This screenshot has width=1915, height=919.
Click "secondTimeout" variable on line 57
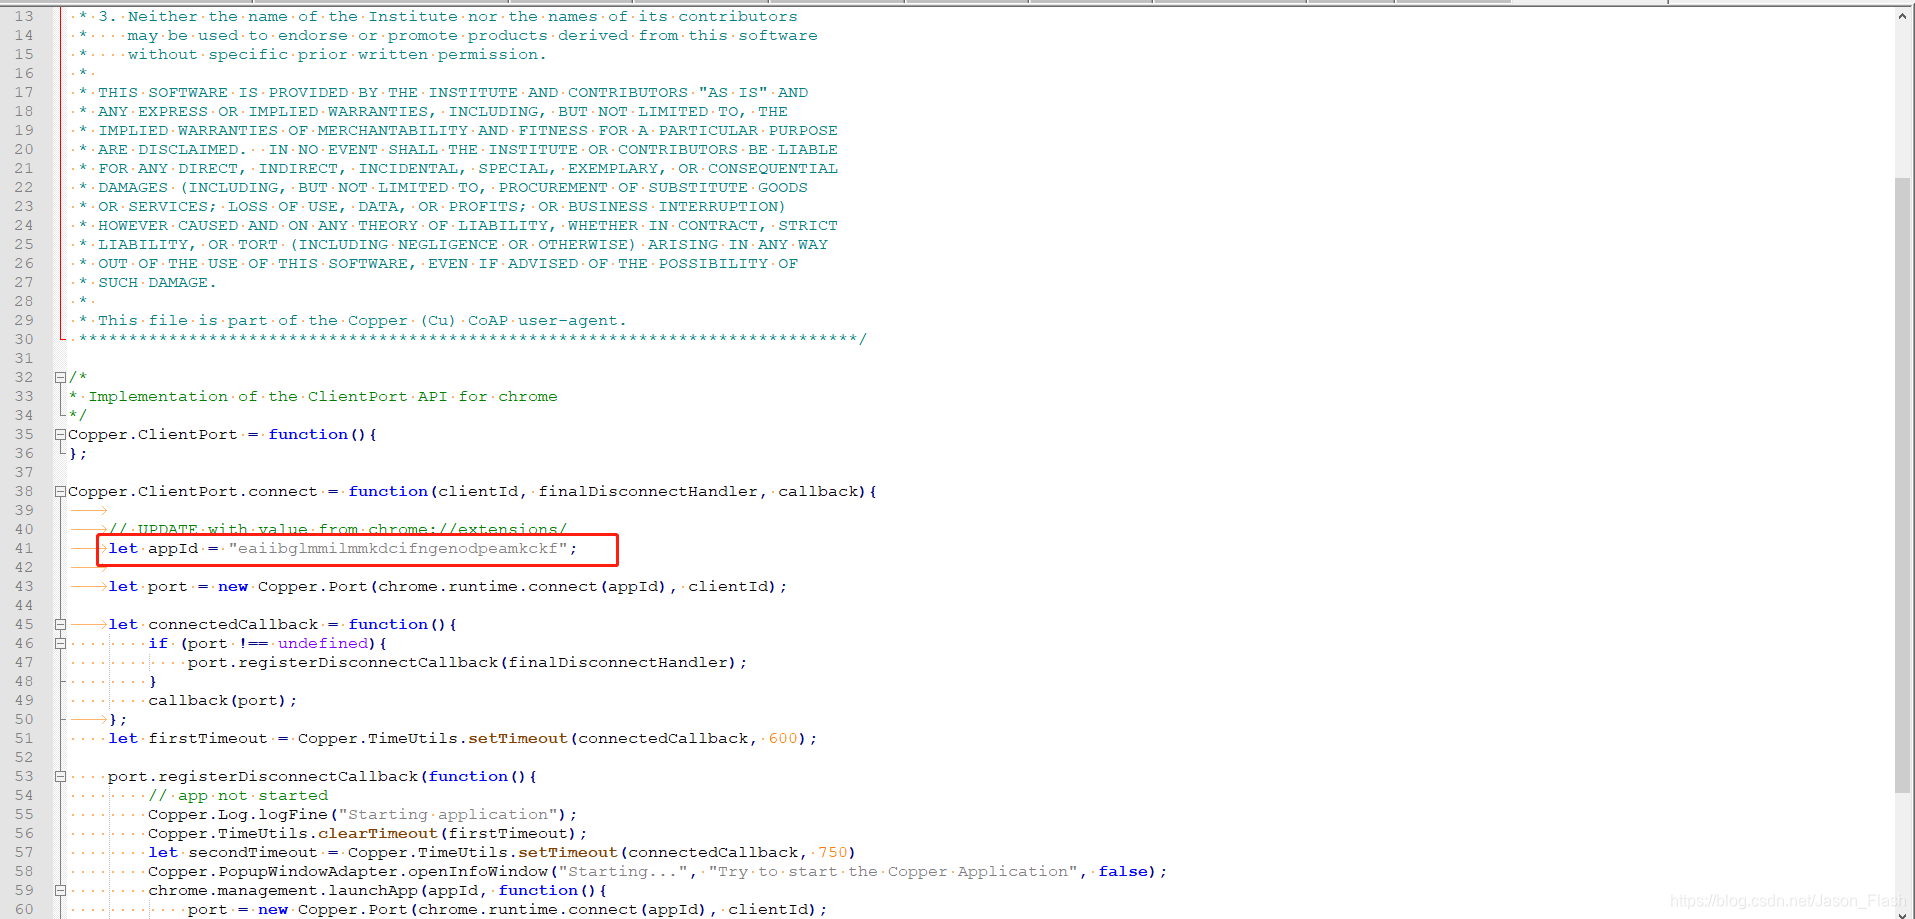coord(253,853)
